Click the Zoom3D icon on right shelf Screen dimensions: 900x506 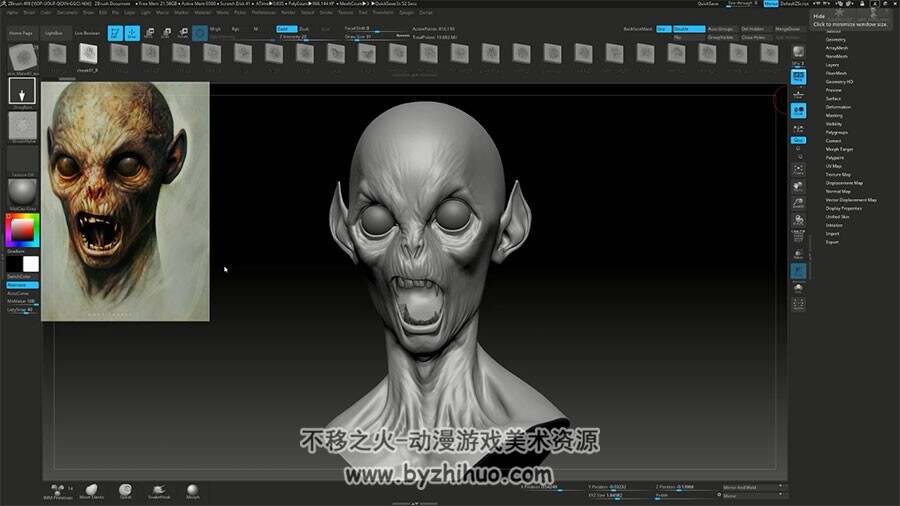coord(798,204)
